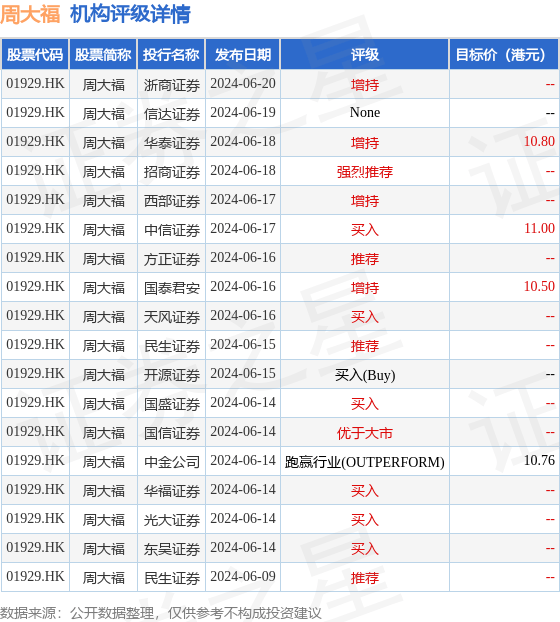Click the 强烈推荐 rating by 招商证券
560x622 pixels.
(x=364, y=171)
